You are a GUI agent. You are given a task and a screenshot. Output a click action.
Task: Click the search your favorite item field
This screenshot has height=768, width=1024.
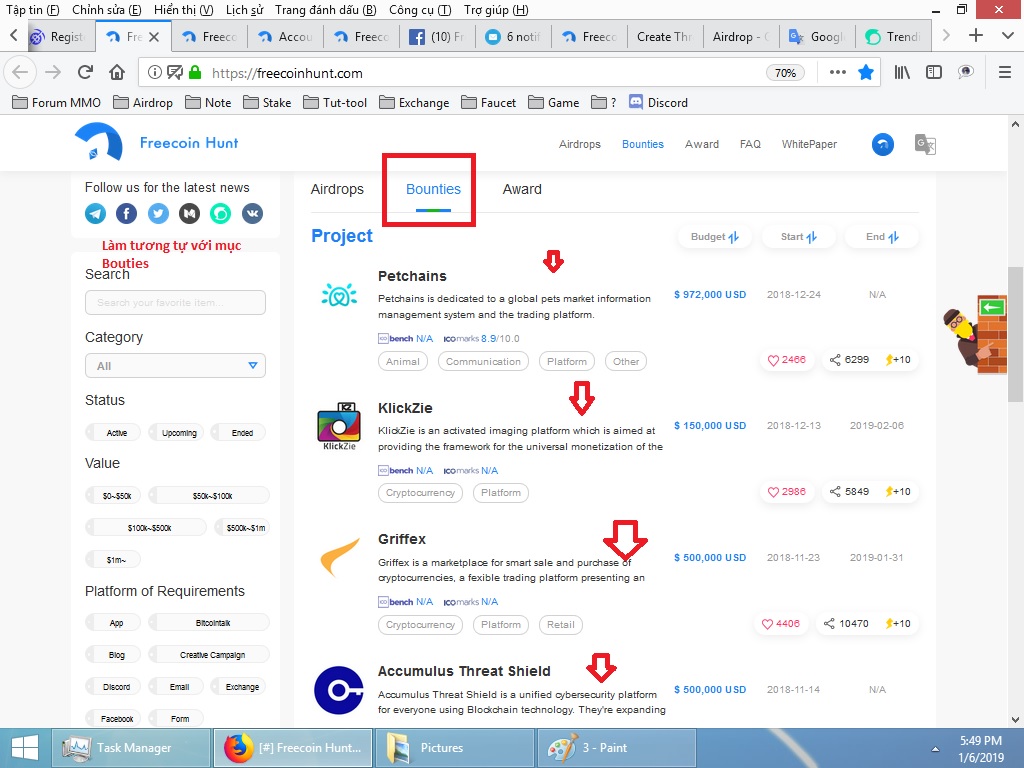pyautogui.click(x=175, y=302)
